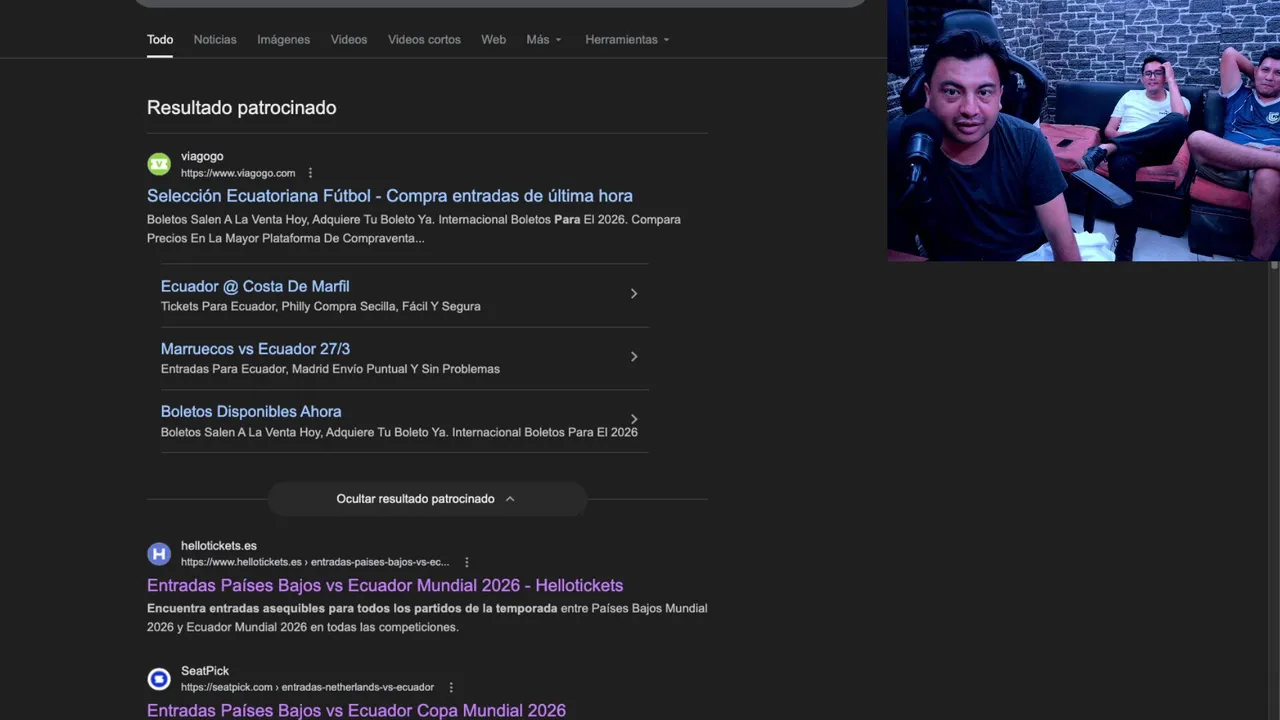This screenshot has height=720, width=1280.
Task: Click the search box at page top
Action: 500,3
